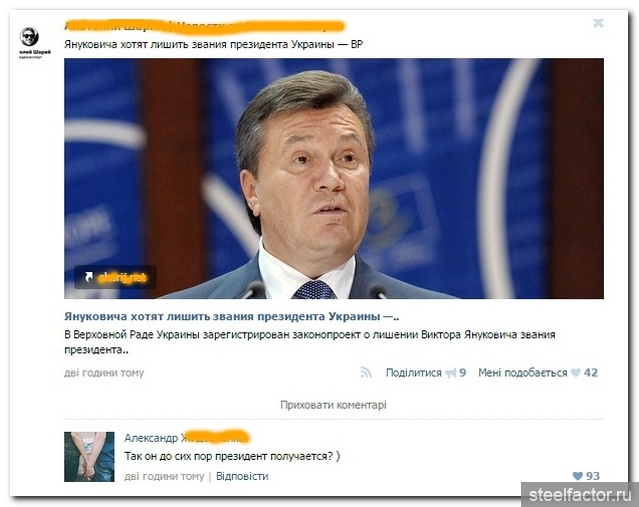Collapse comments with Приховати коментарі
The height and width of the screenshot is (507, 639).
coord(333,405)
